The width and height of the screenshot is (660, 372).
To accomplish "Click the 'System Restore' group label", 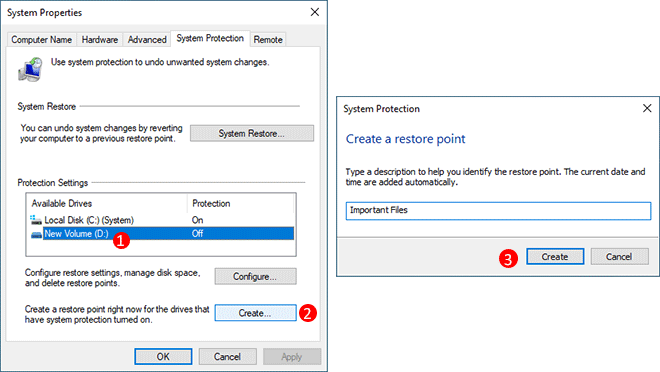I will [46, 106].
